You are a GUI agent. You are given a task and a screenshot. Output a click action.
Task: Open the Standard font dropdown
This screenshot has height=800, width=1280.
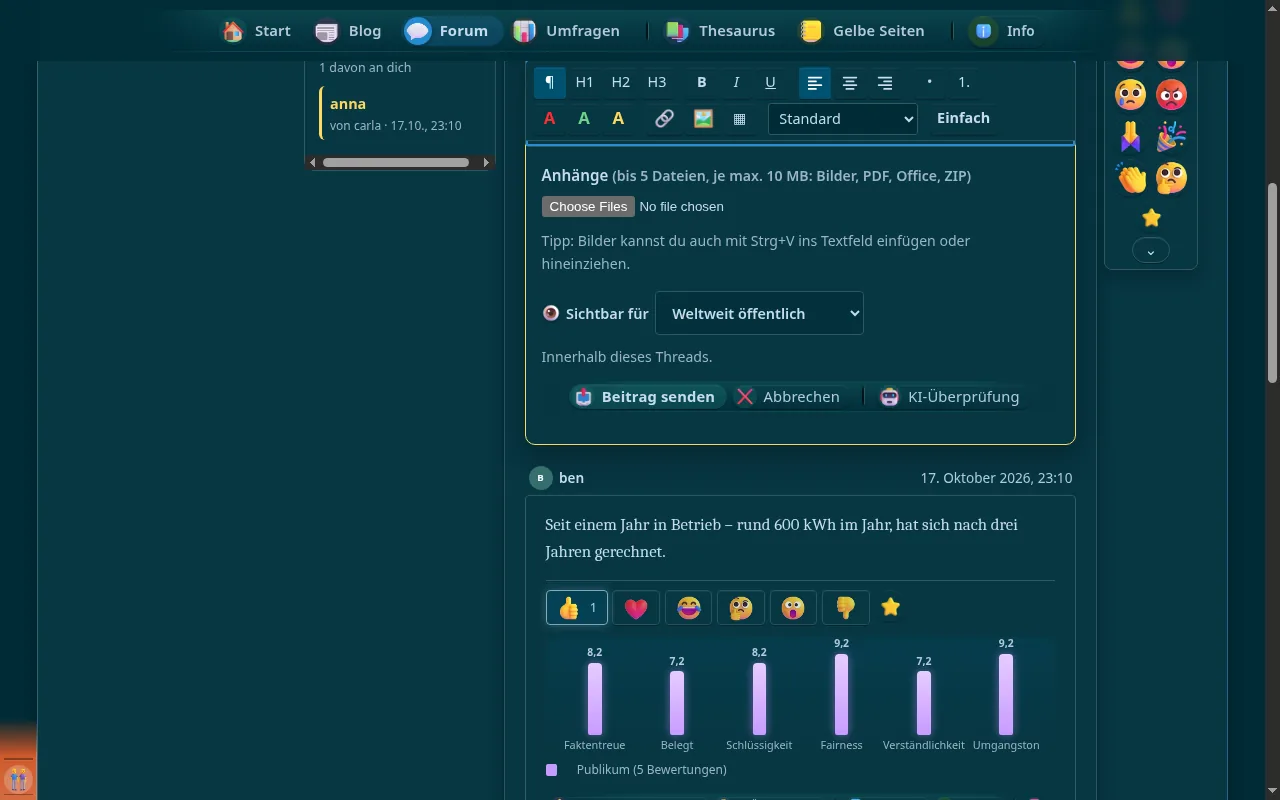pyautogui.click(x=843, y=118)
